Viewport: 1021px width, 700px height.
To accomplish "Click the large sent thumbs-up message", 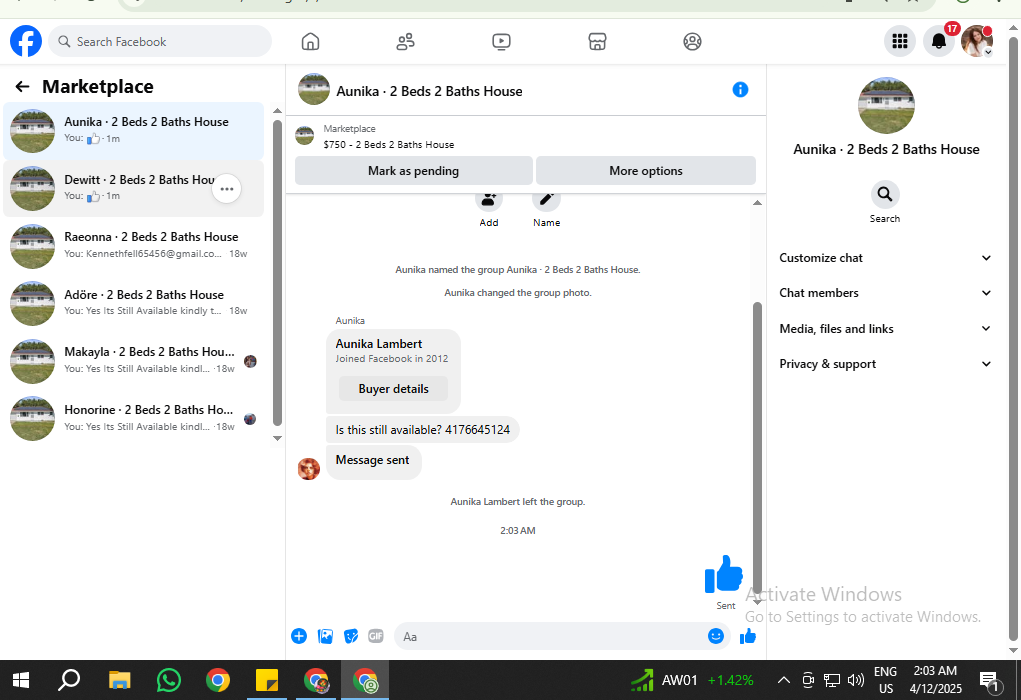I will tap(723, 574).
